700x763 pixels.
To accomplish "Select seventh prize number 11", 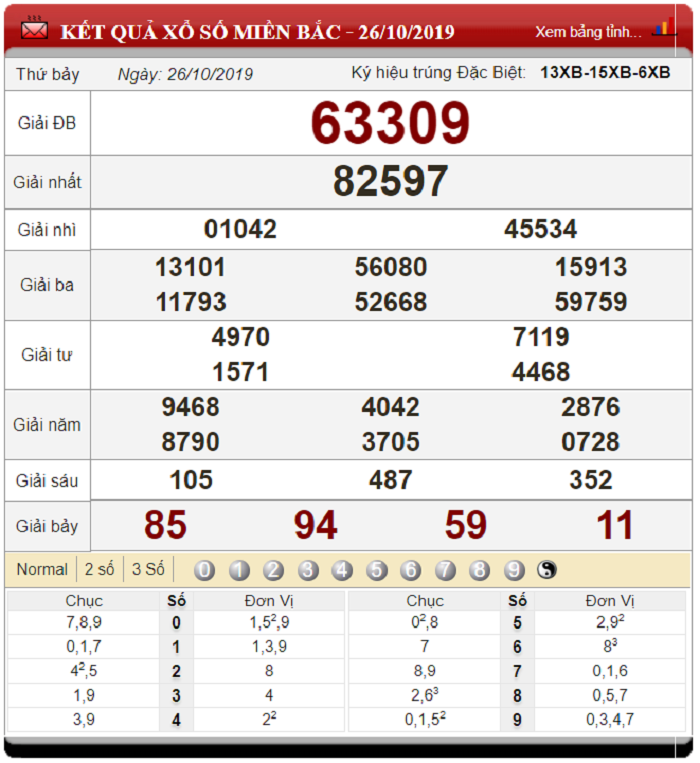I will [x=615, y=525].
